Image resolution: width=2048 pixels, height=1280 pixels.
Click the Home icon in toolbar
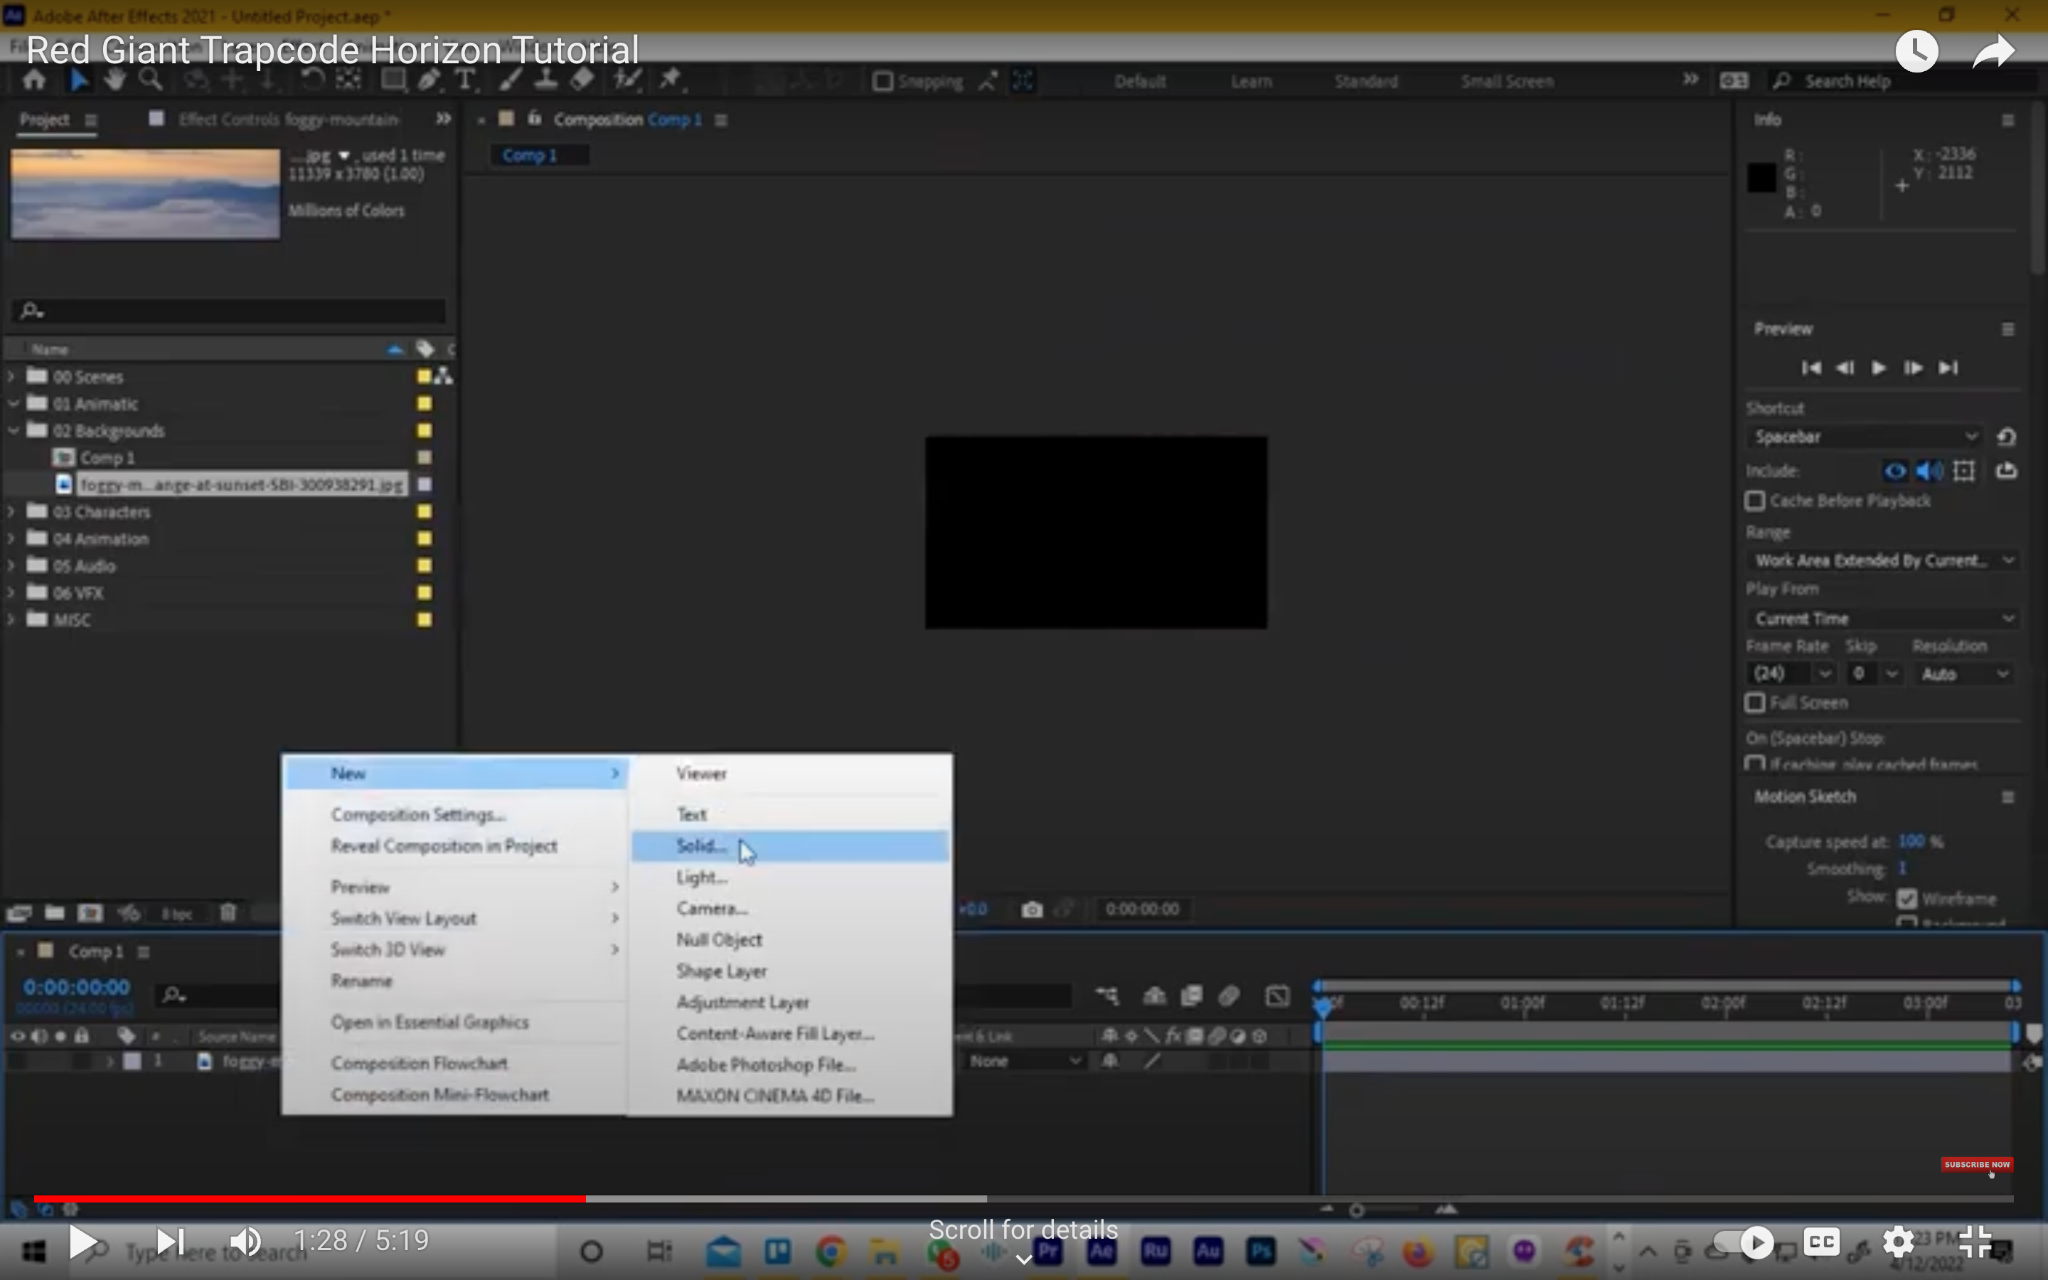pos(34,80)
